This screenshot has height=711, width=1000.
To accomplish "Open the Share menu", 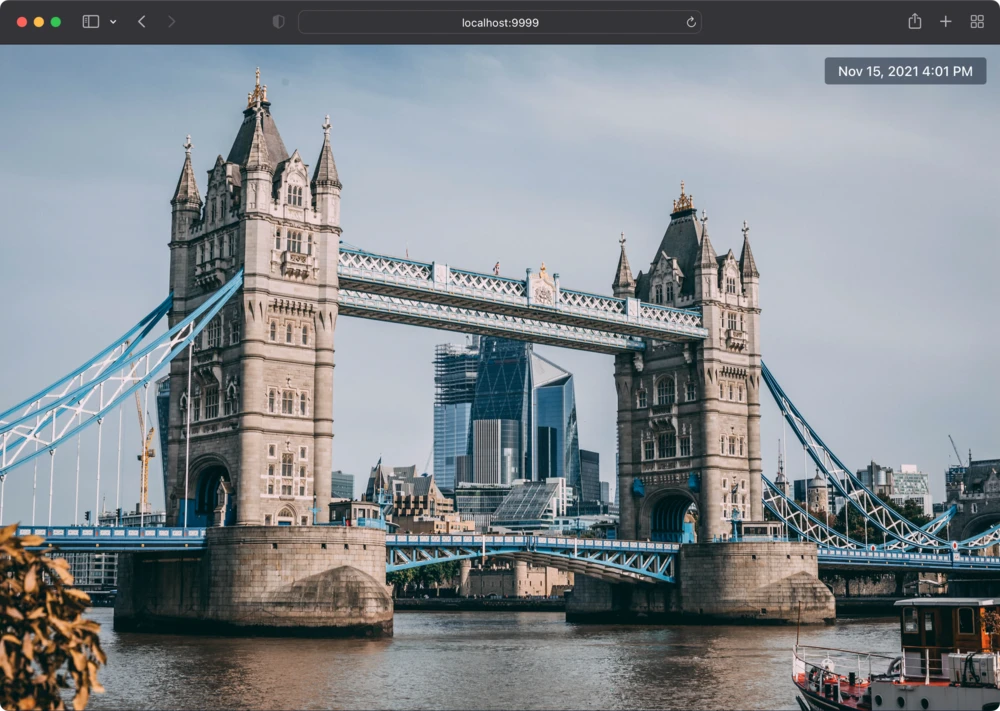I will 914,22.
